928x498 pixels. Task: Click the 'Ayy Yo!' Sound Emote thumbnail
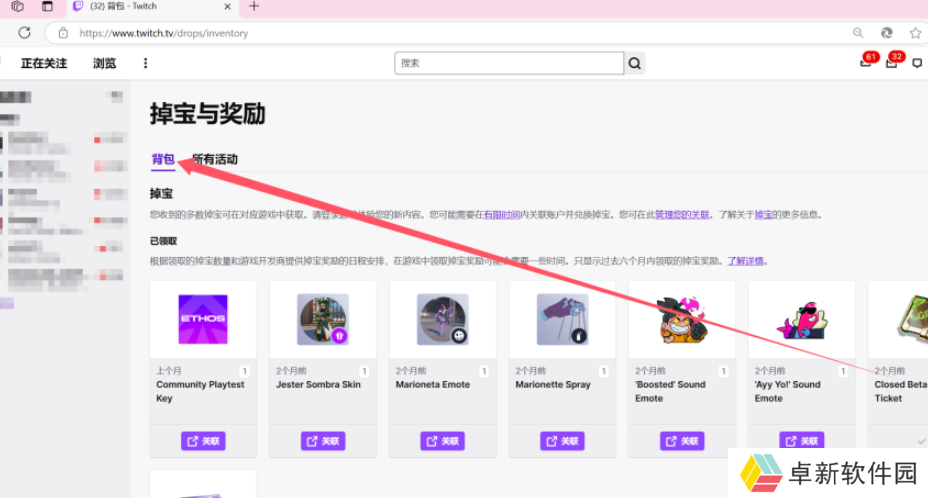tap(801, 320)
